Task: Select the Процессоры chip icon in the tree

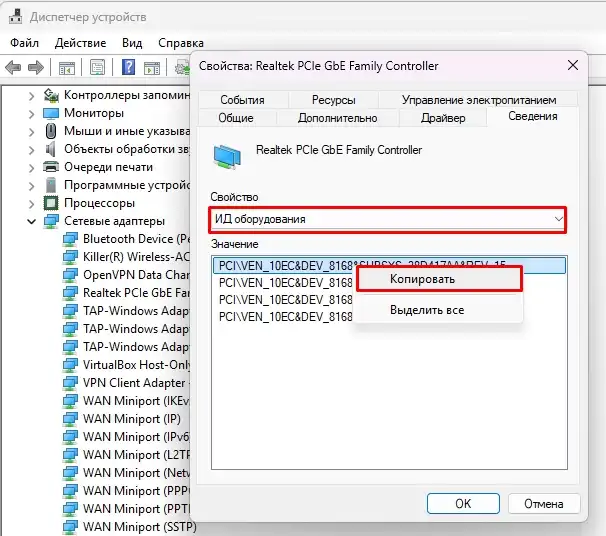Action: point(51,203)
